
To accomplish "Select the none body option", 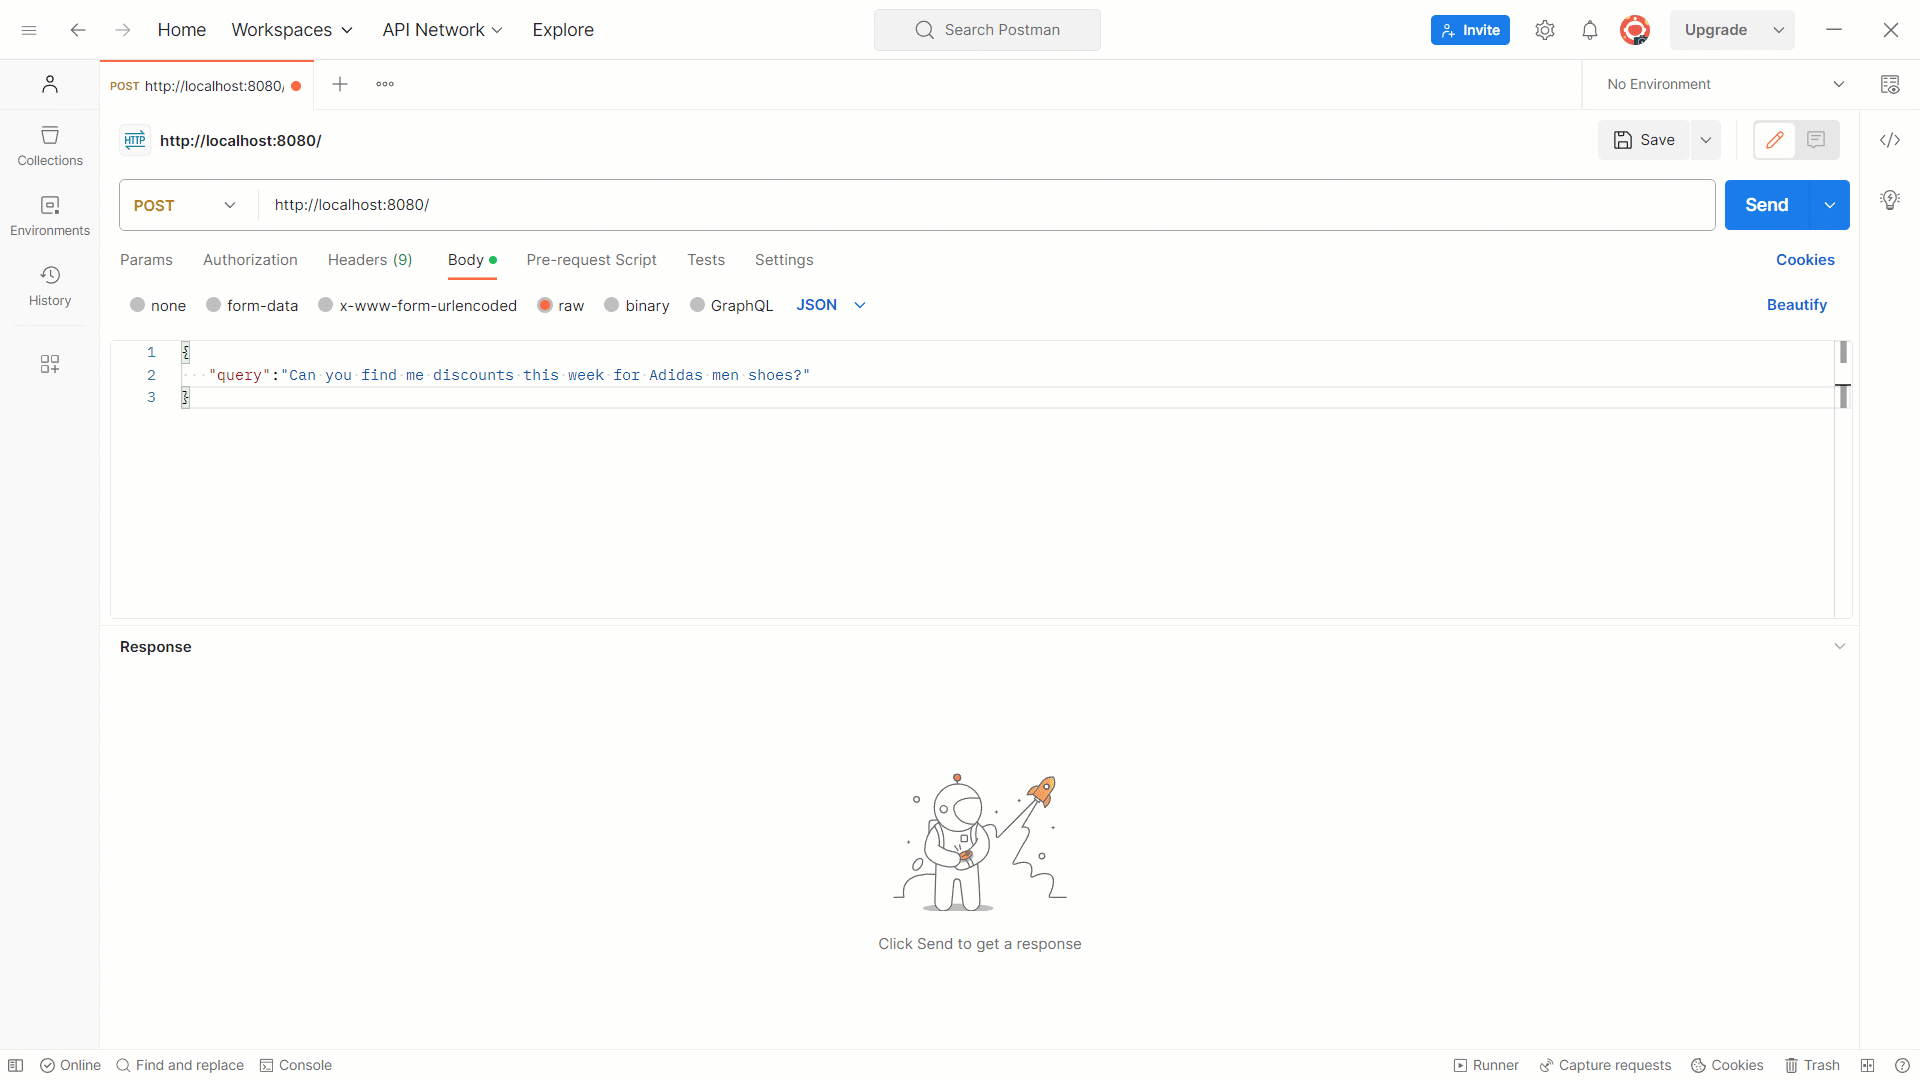I will [x=157, y=305].
